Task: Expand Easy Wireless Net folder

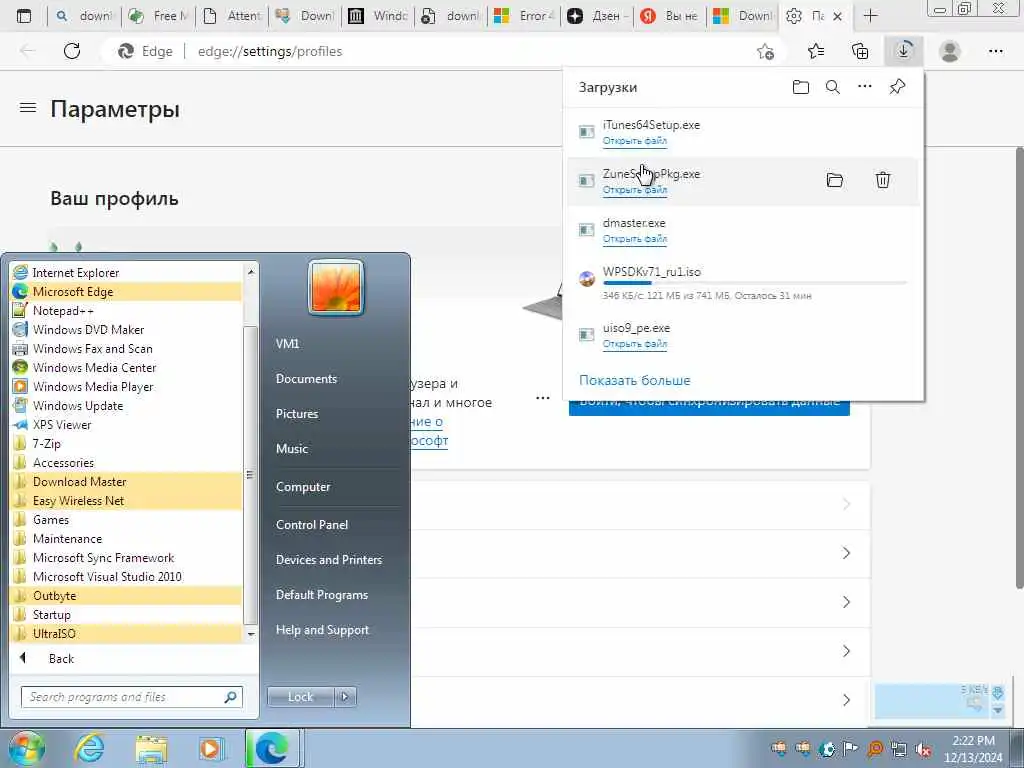Action: tap(127, 500)
